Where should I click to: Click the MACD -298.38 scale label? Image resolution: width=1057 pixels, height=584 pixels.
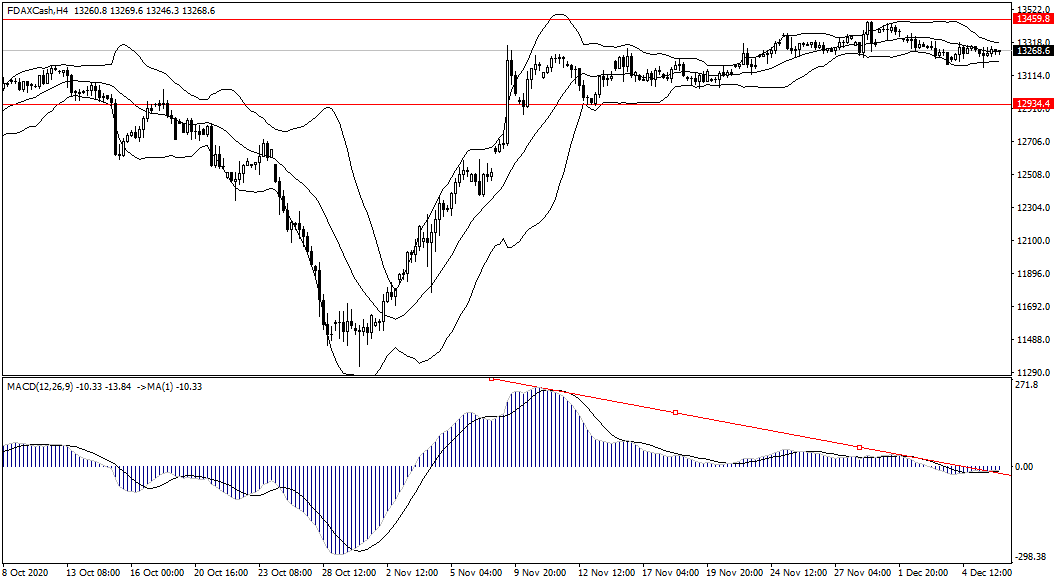coord(1030,559)
